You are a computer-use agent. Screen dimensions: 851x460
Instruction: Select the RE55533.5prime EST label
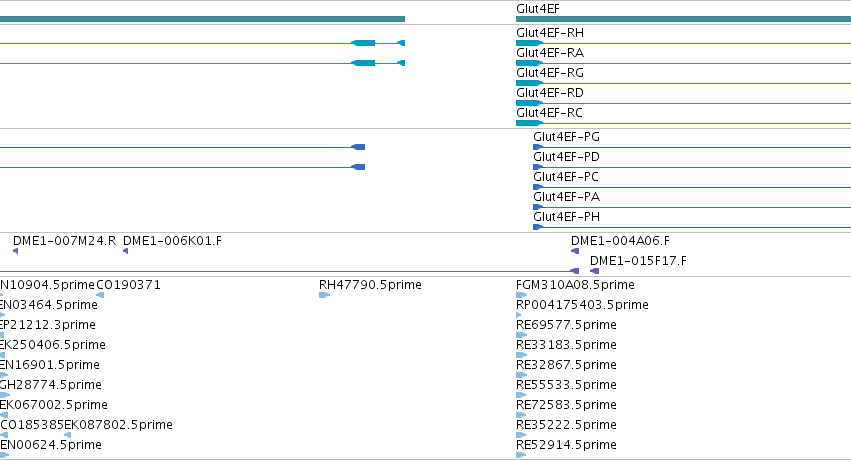pos(567,385)
